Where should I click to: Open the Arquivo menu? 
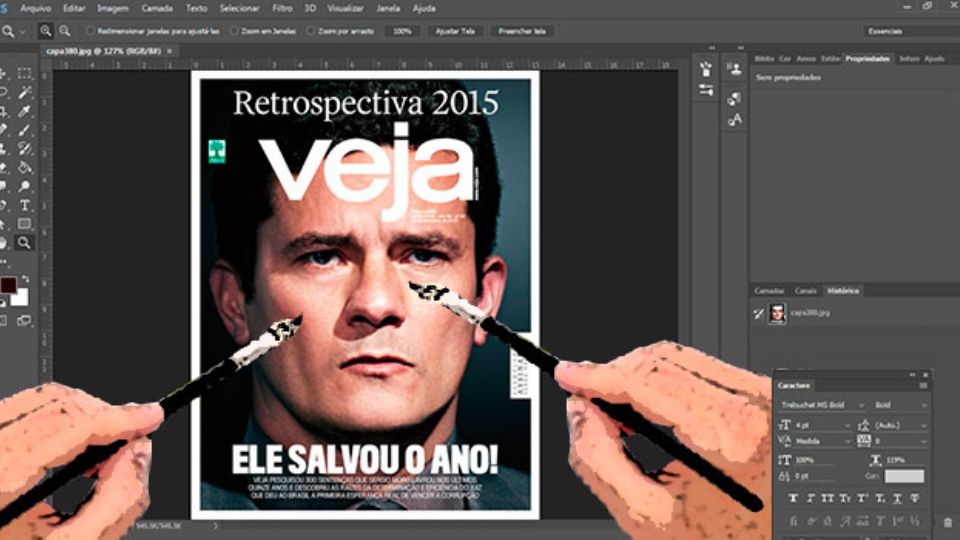(36, 9)
